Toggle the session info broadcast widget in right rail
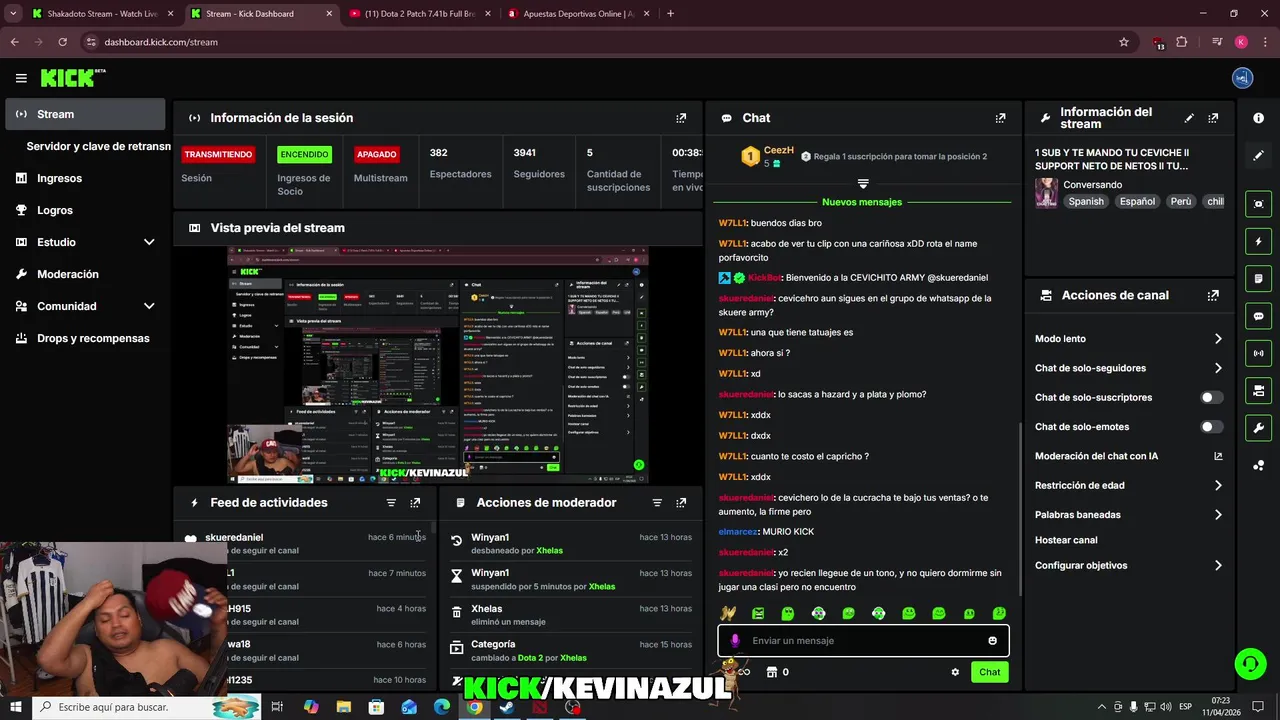Image resolution: width=1280 pixels, height=720 pixels. (x=1258, y=353)
